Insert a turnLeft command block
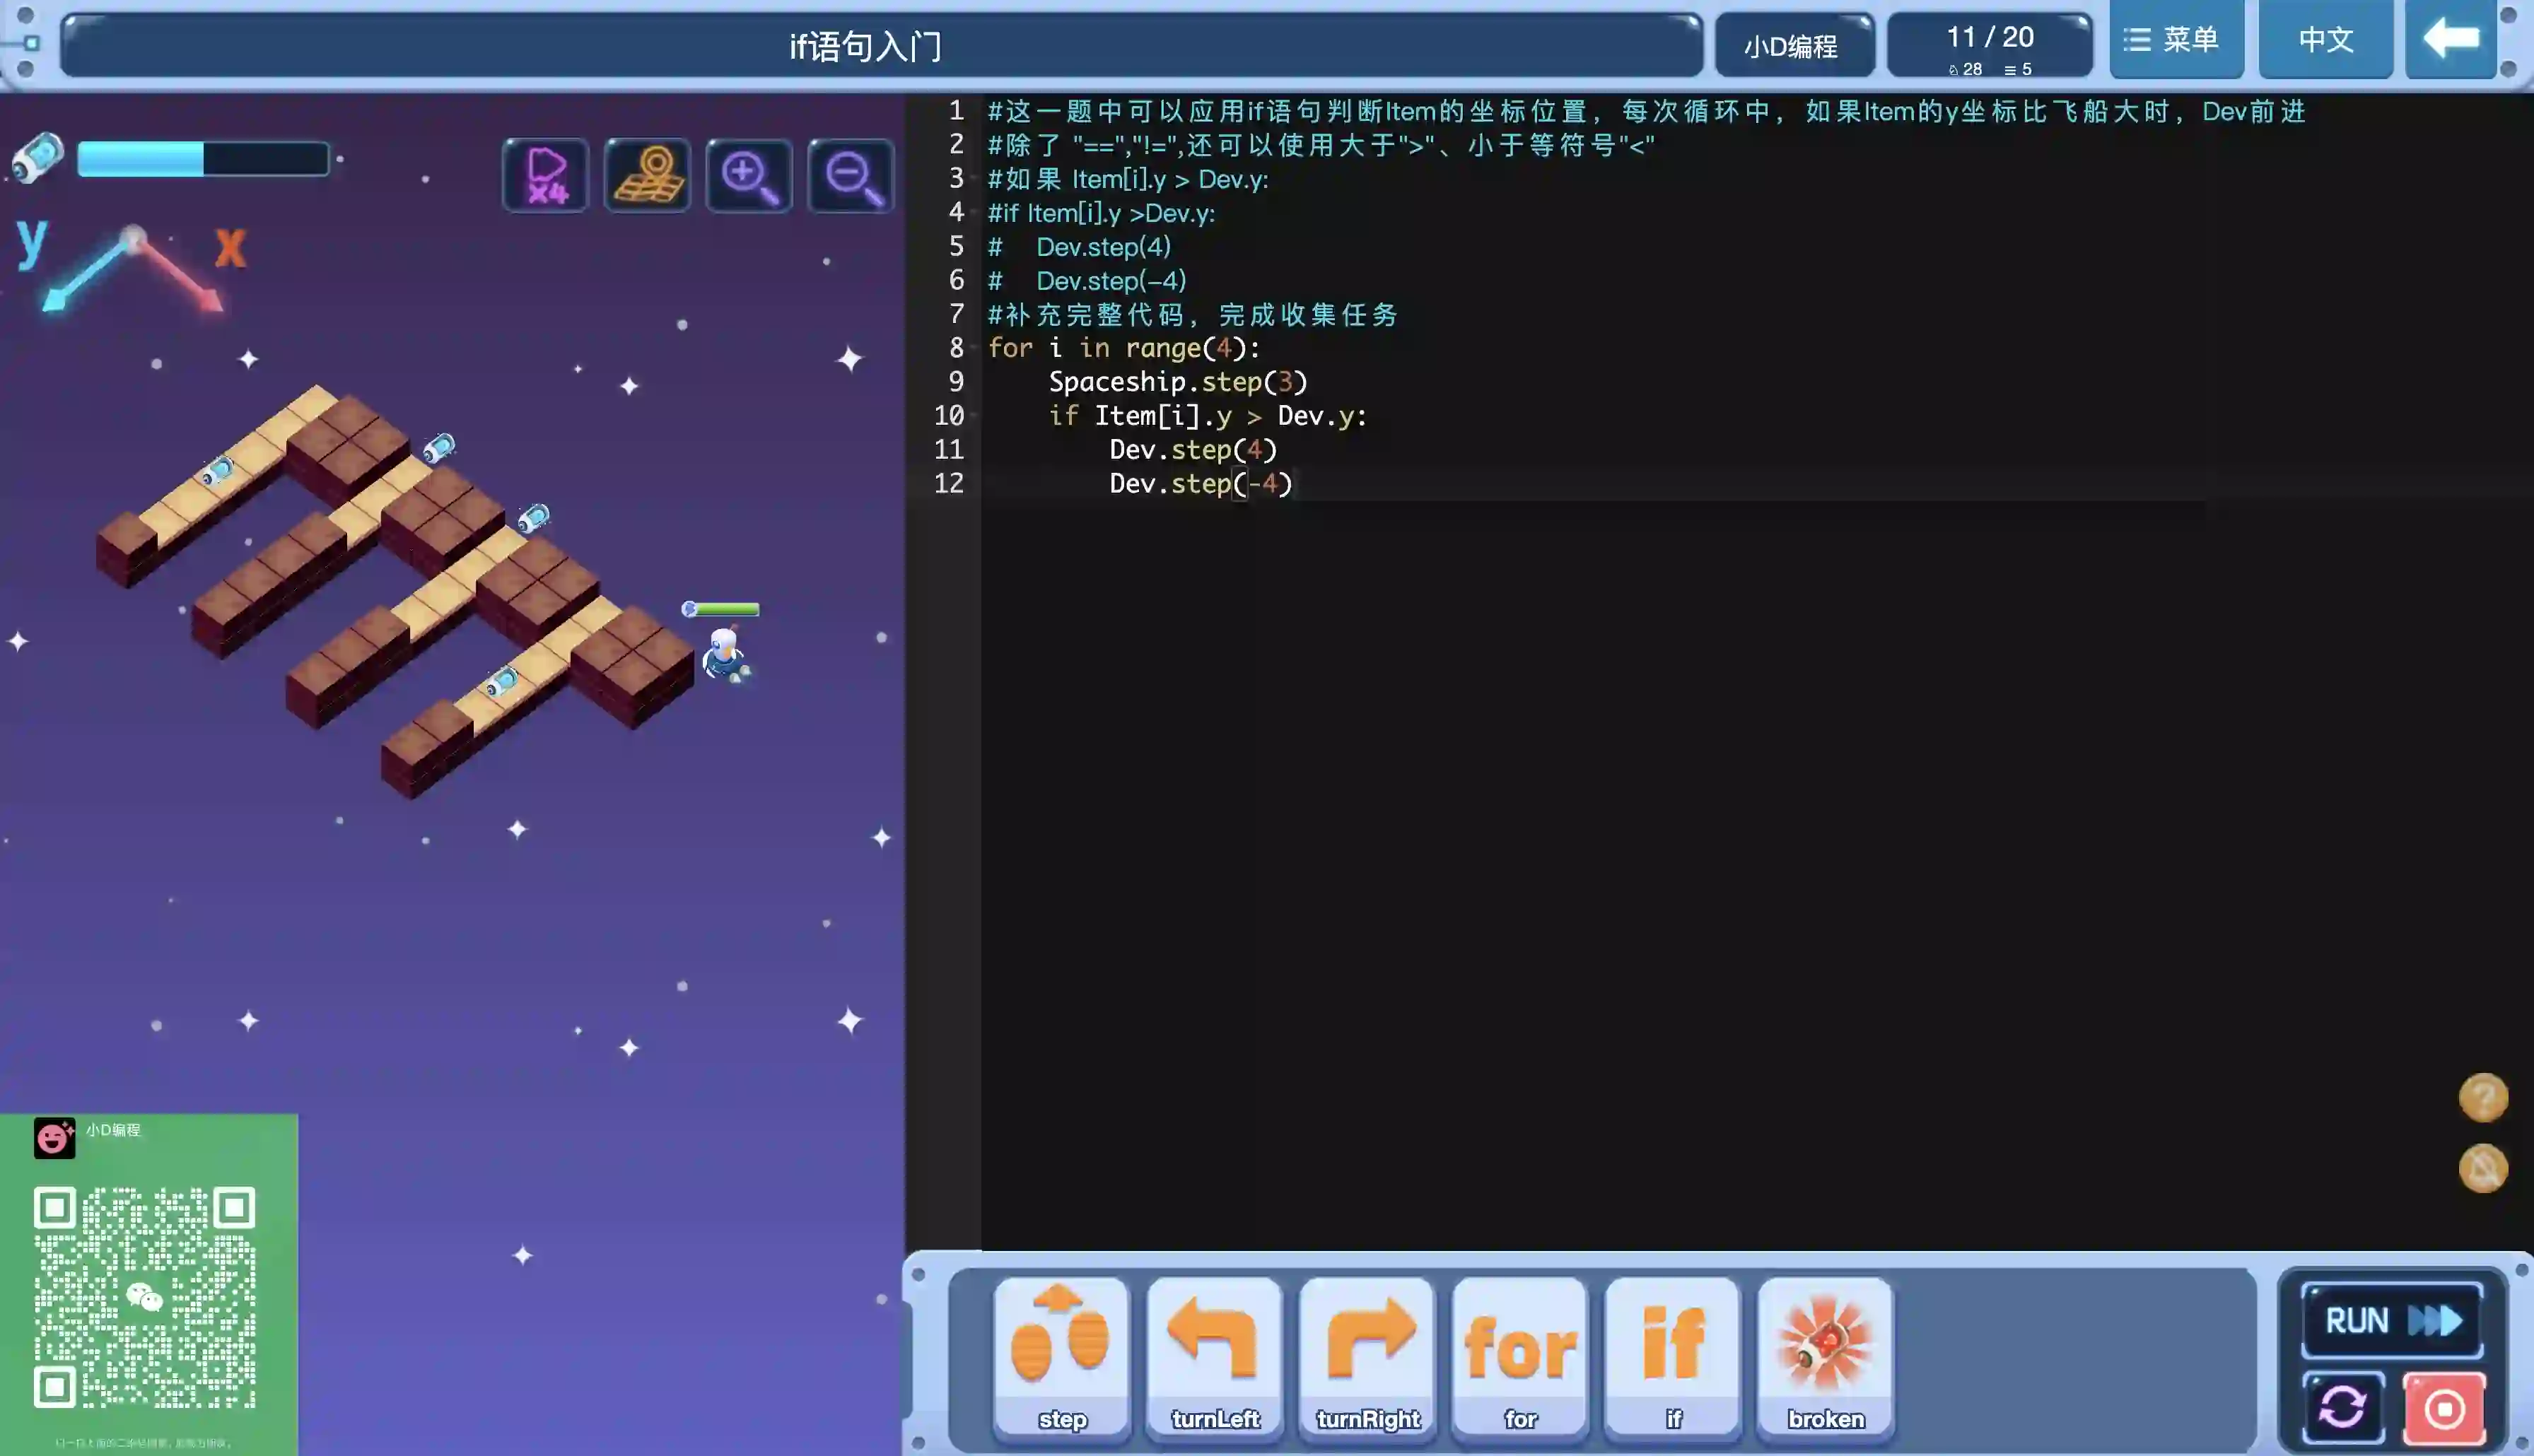2534x1456 pixels. coord(1214,1356)
